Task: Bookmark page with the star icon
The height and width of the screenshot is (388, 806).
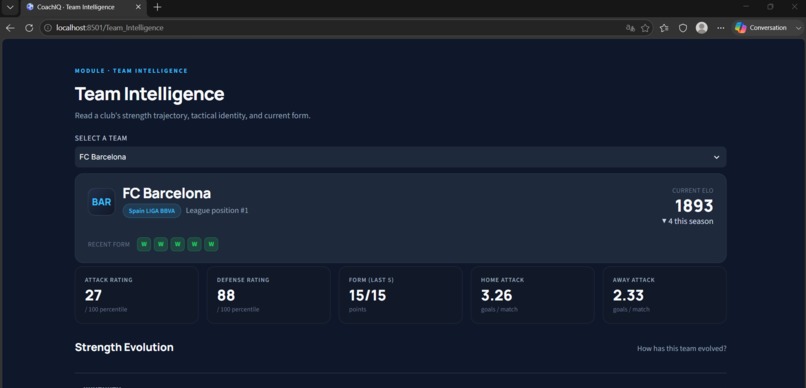Action: [x=645, y=28]
